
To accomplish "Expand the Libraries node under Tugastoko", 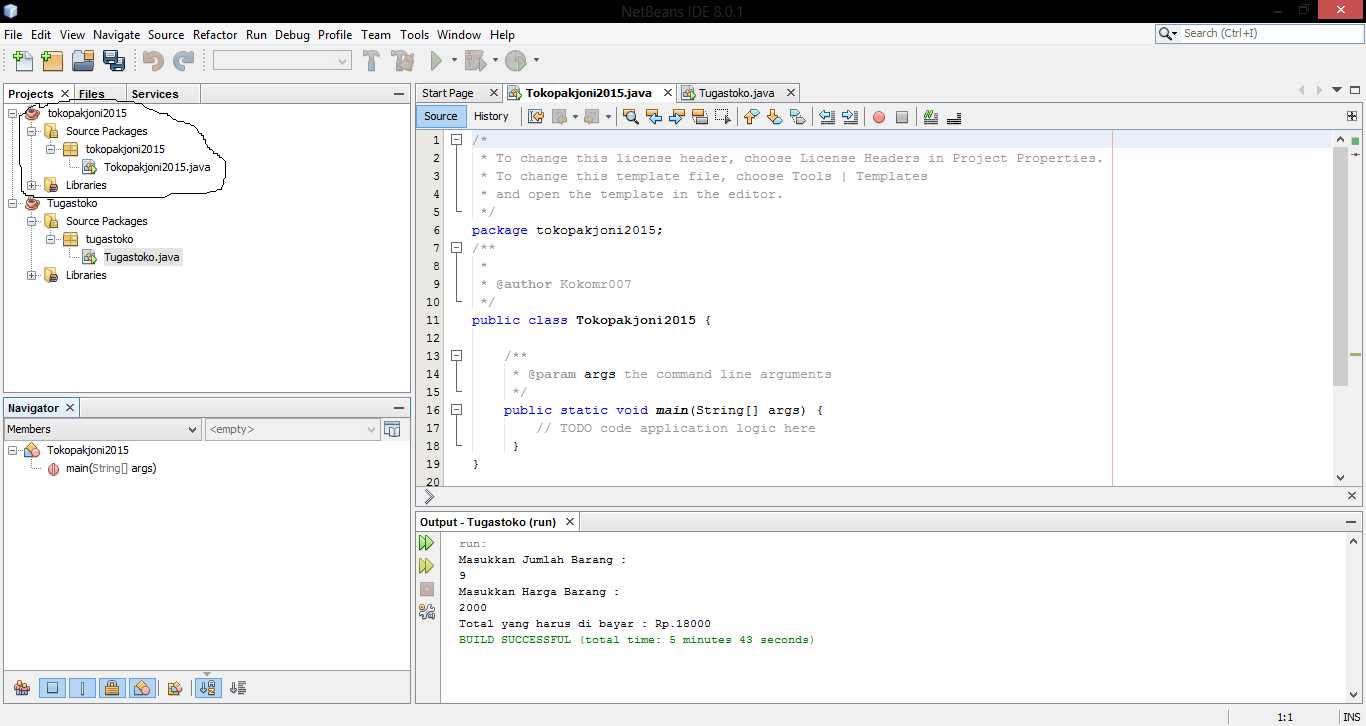I will pyautogui.click(x=31, y=274).
